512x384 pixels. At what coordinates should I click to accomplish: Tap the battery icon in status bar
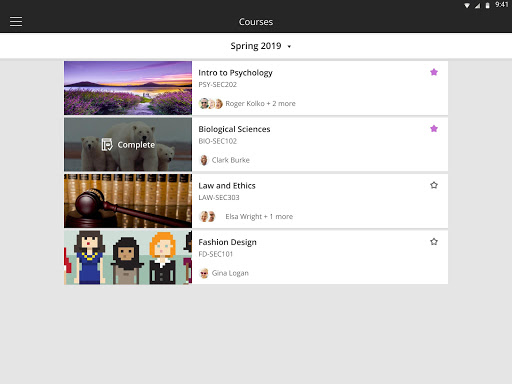[x=487, y=5]
